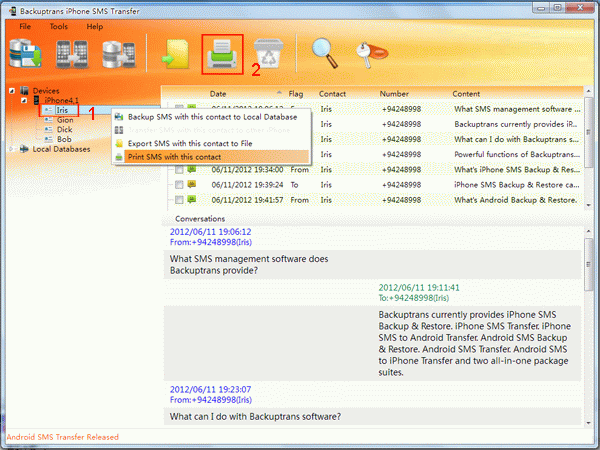The height and width of the screenshot is (450, 600).
Task: Sort messages by the Contact column header
Action: [x=332, y=94]
